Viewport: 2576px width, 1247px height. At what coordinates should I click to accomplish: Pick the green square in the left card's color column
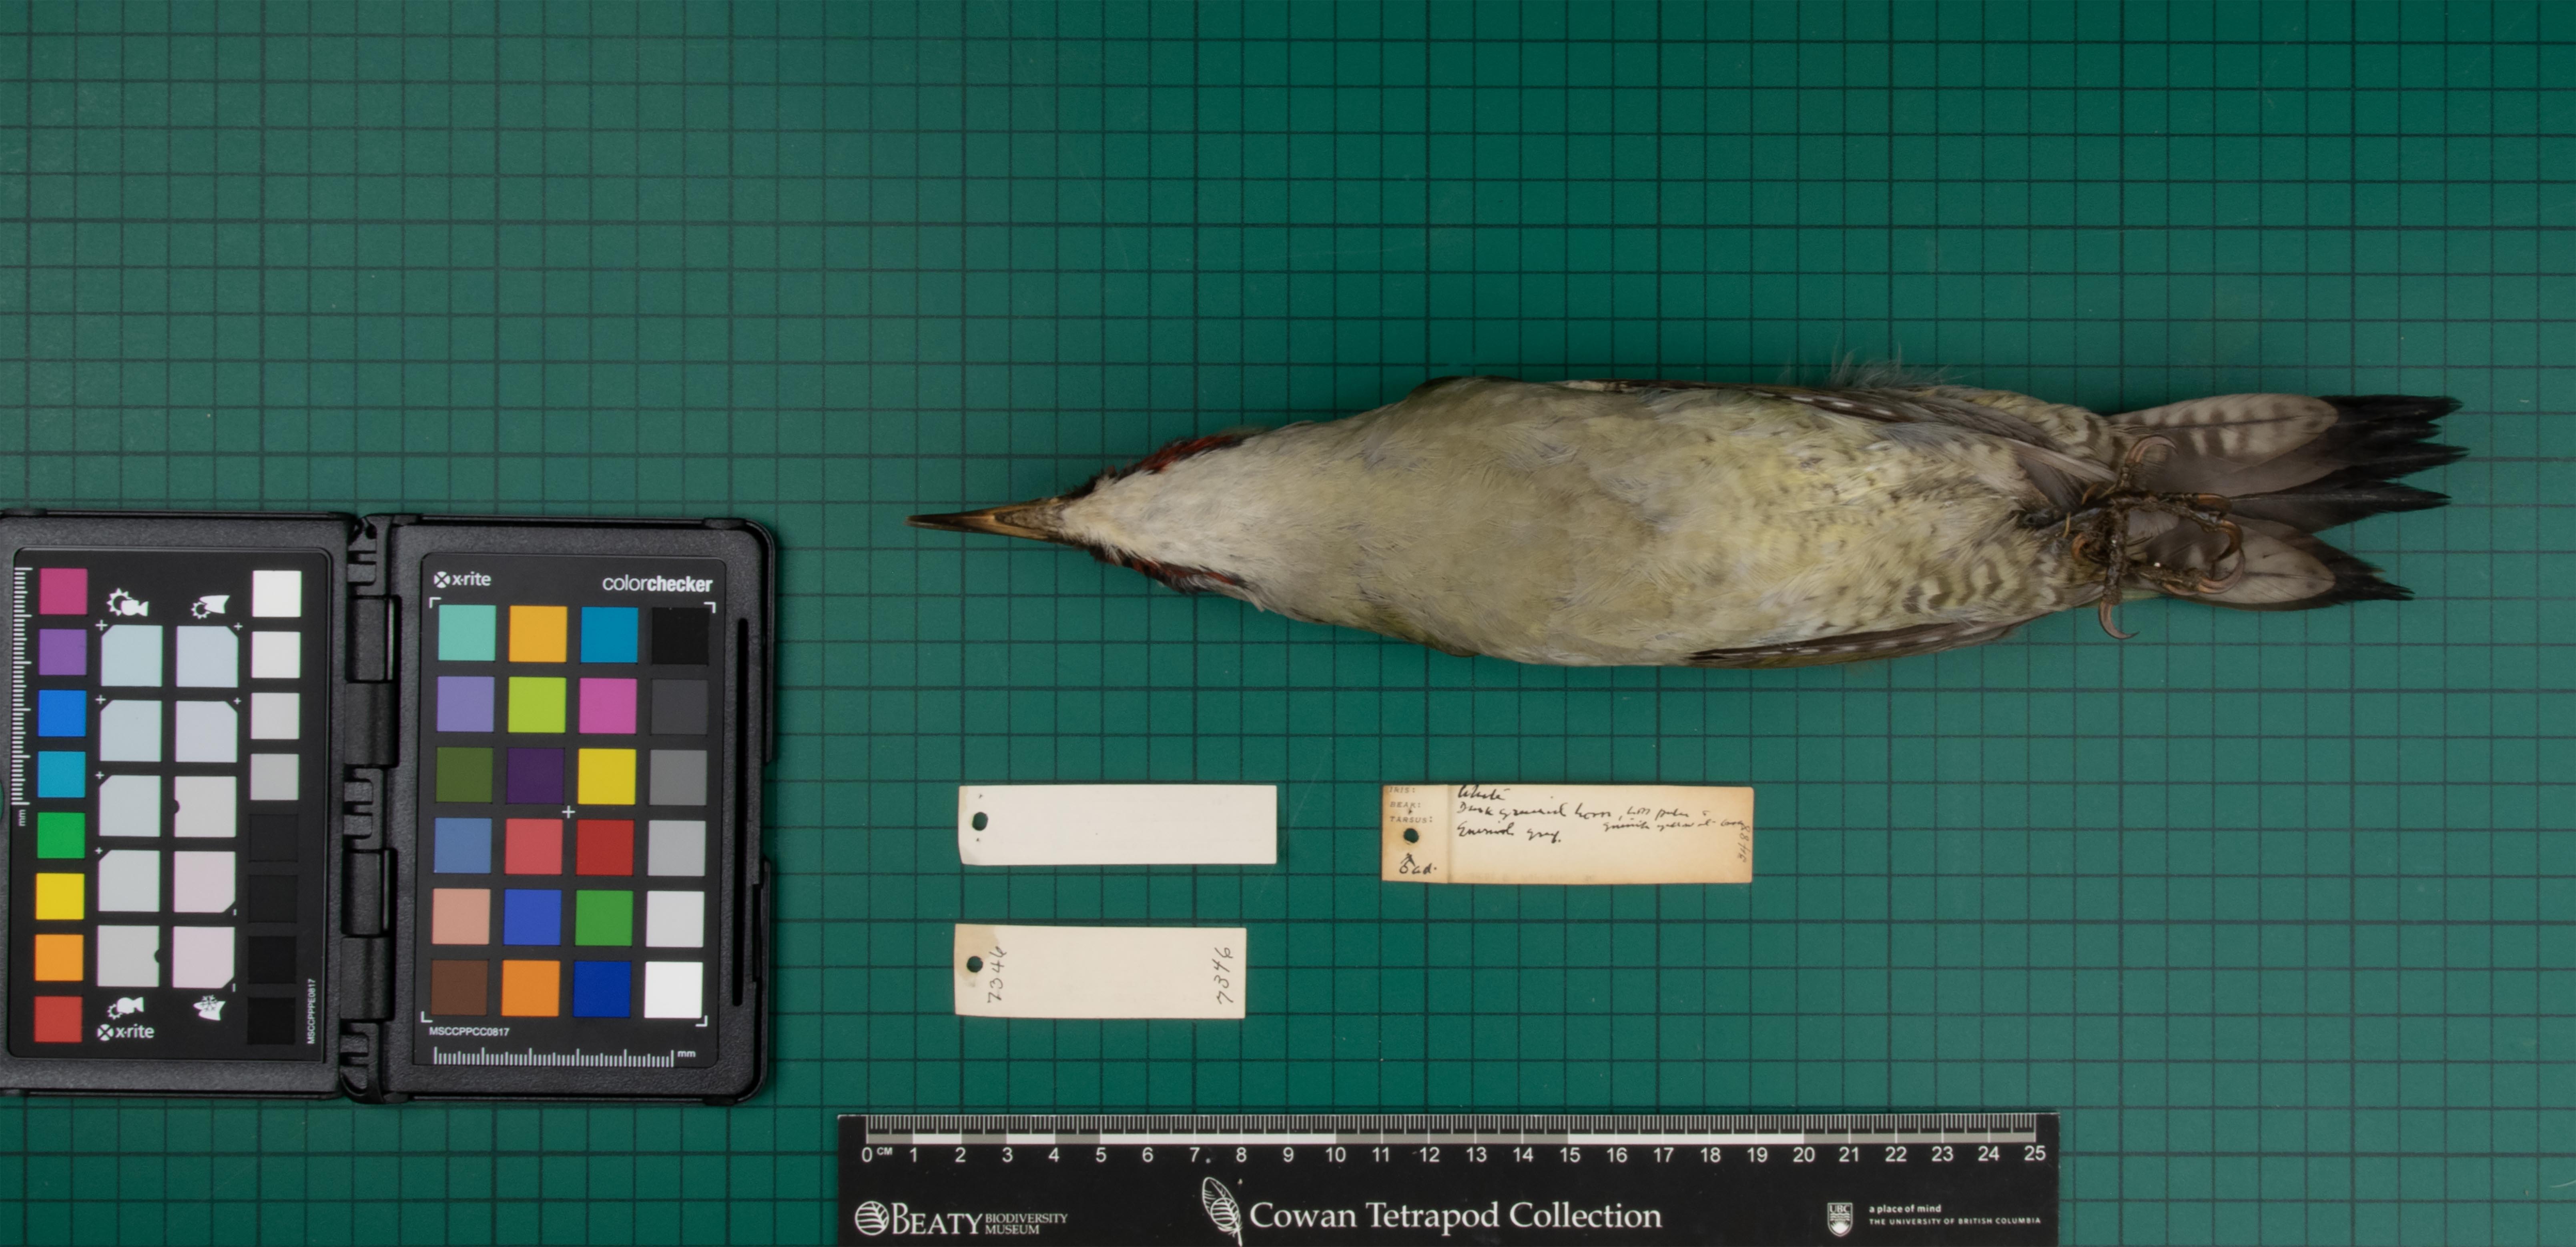[x=61, y=835]
